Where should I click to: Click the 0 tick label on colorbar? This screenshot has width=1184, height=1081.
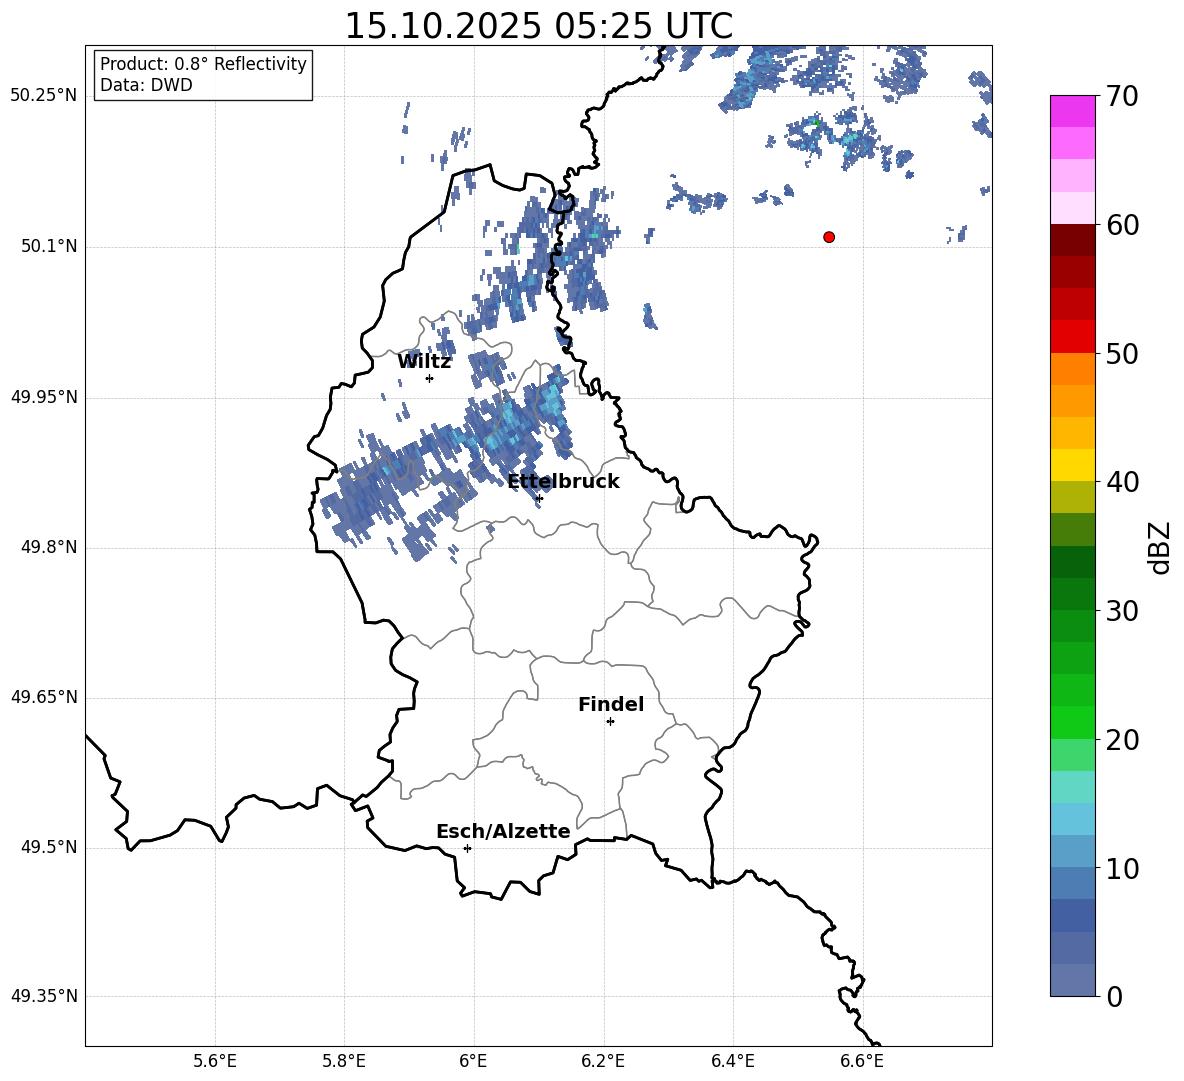pos(1114,996)
